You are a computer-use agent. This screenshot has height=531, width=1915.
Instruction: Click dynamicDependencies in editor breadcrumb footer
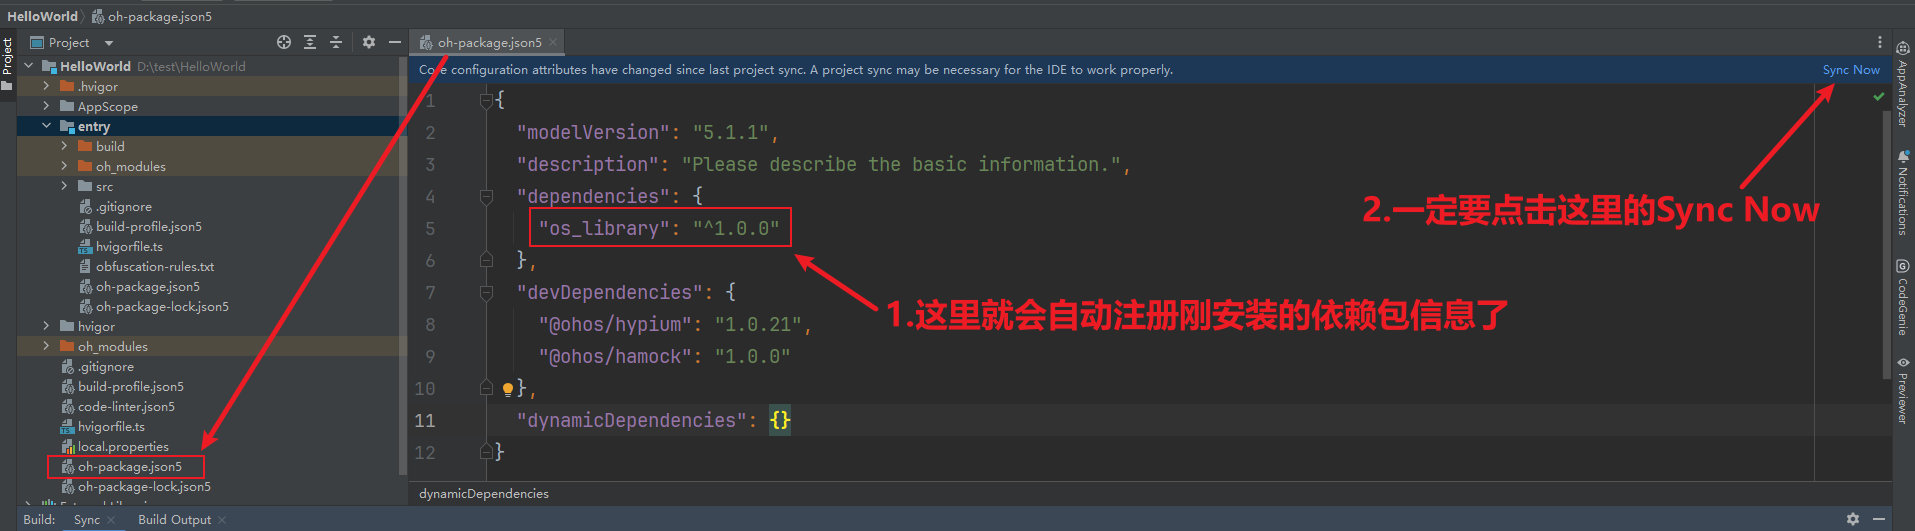click(x=484, y=494)
